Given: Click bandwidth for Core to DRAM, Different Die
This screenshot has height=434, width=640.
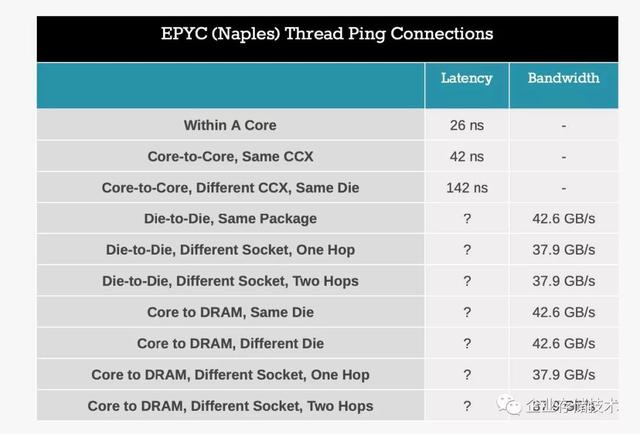Looking at the screenshot, I should pyautogui.click(x=564, y=343).
